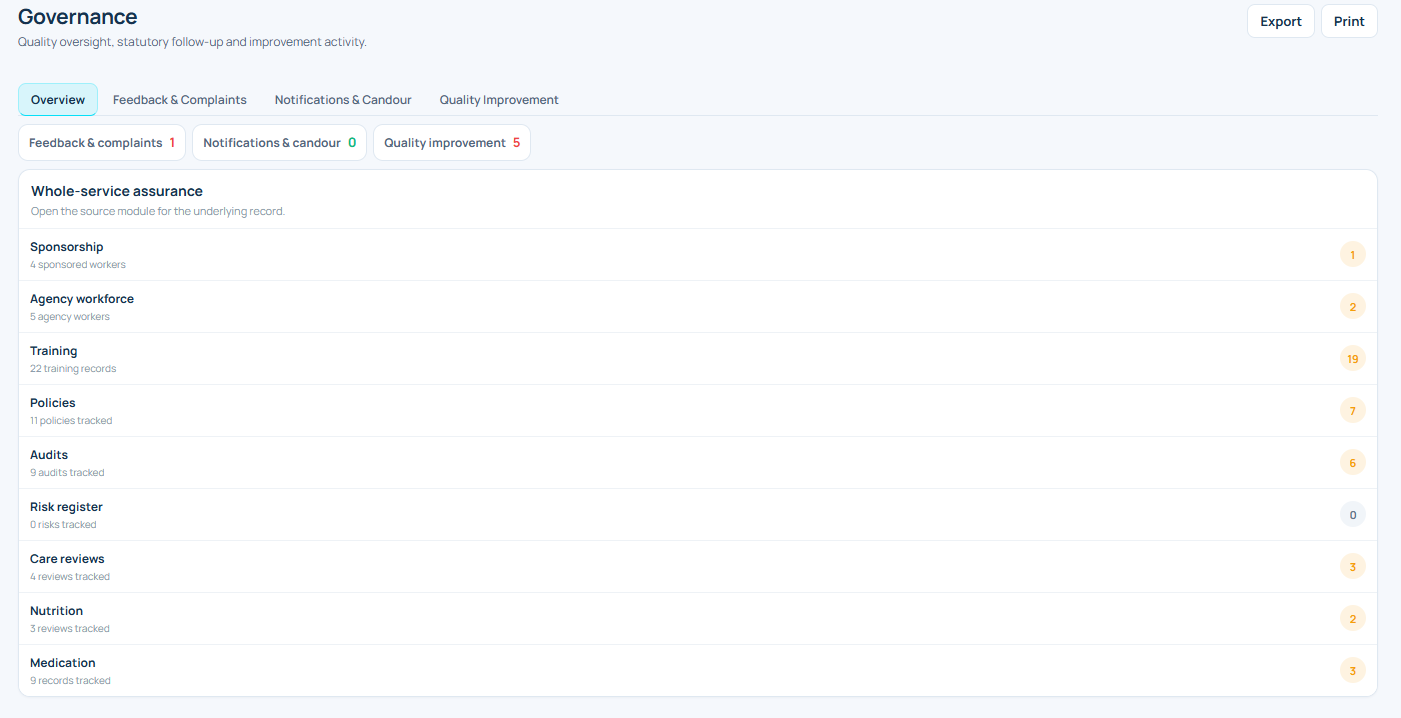Viewport: 1401px width, 718px height.
Task: Click the Agency workforce count badge 2
Action: 1353,307
